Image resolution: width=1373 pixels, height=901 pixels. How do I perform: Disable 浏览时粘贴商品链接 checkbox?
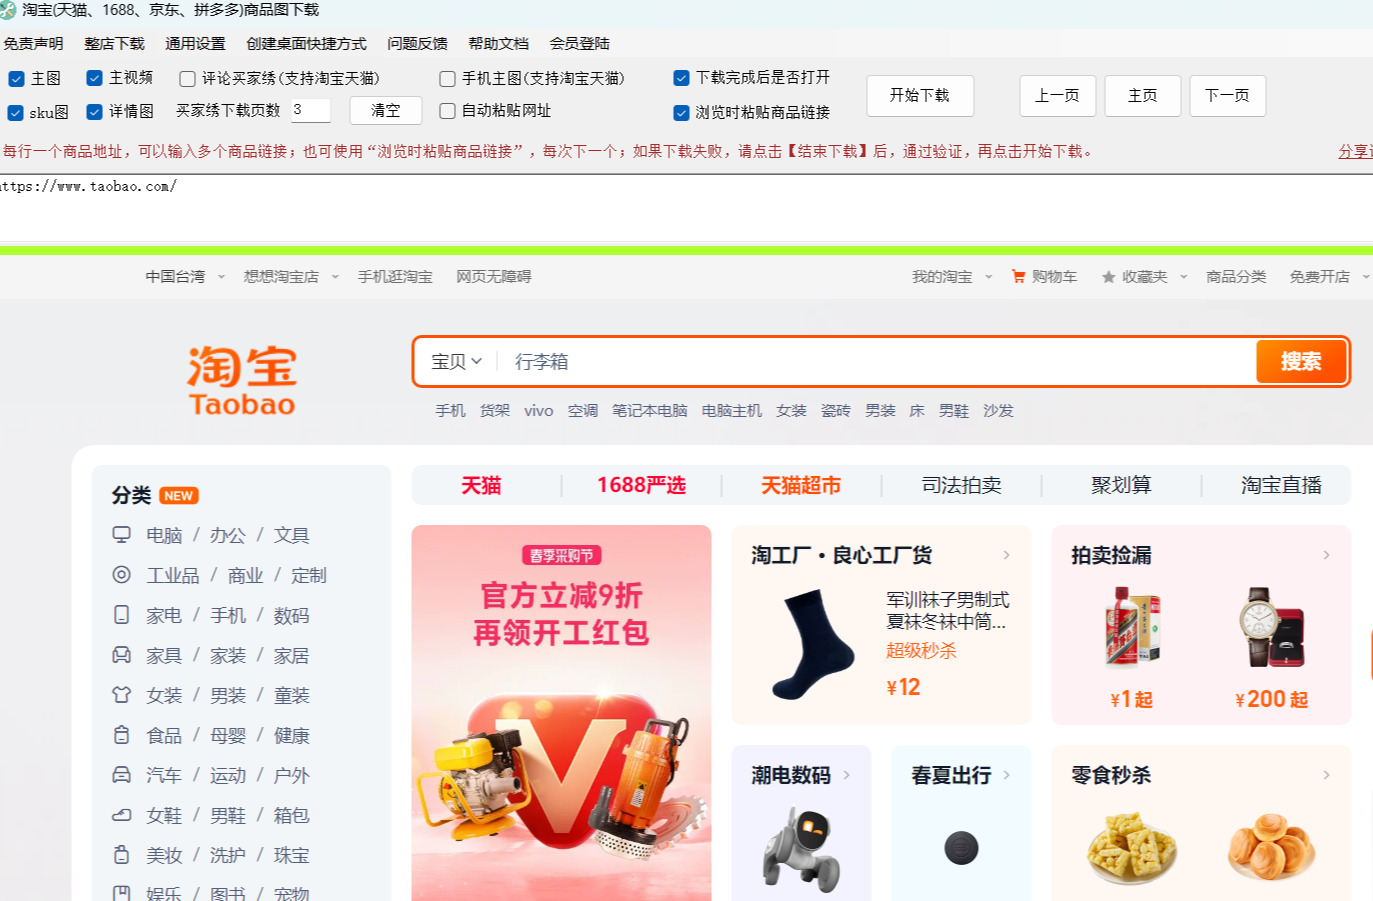tap(681, 113)
